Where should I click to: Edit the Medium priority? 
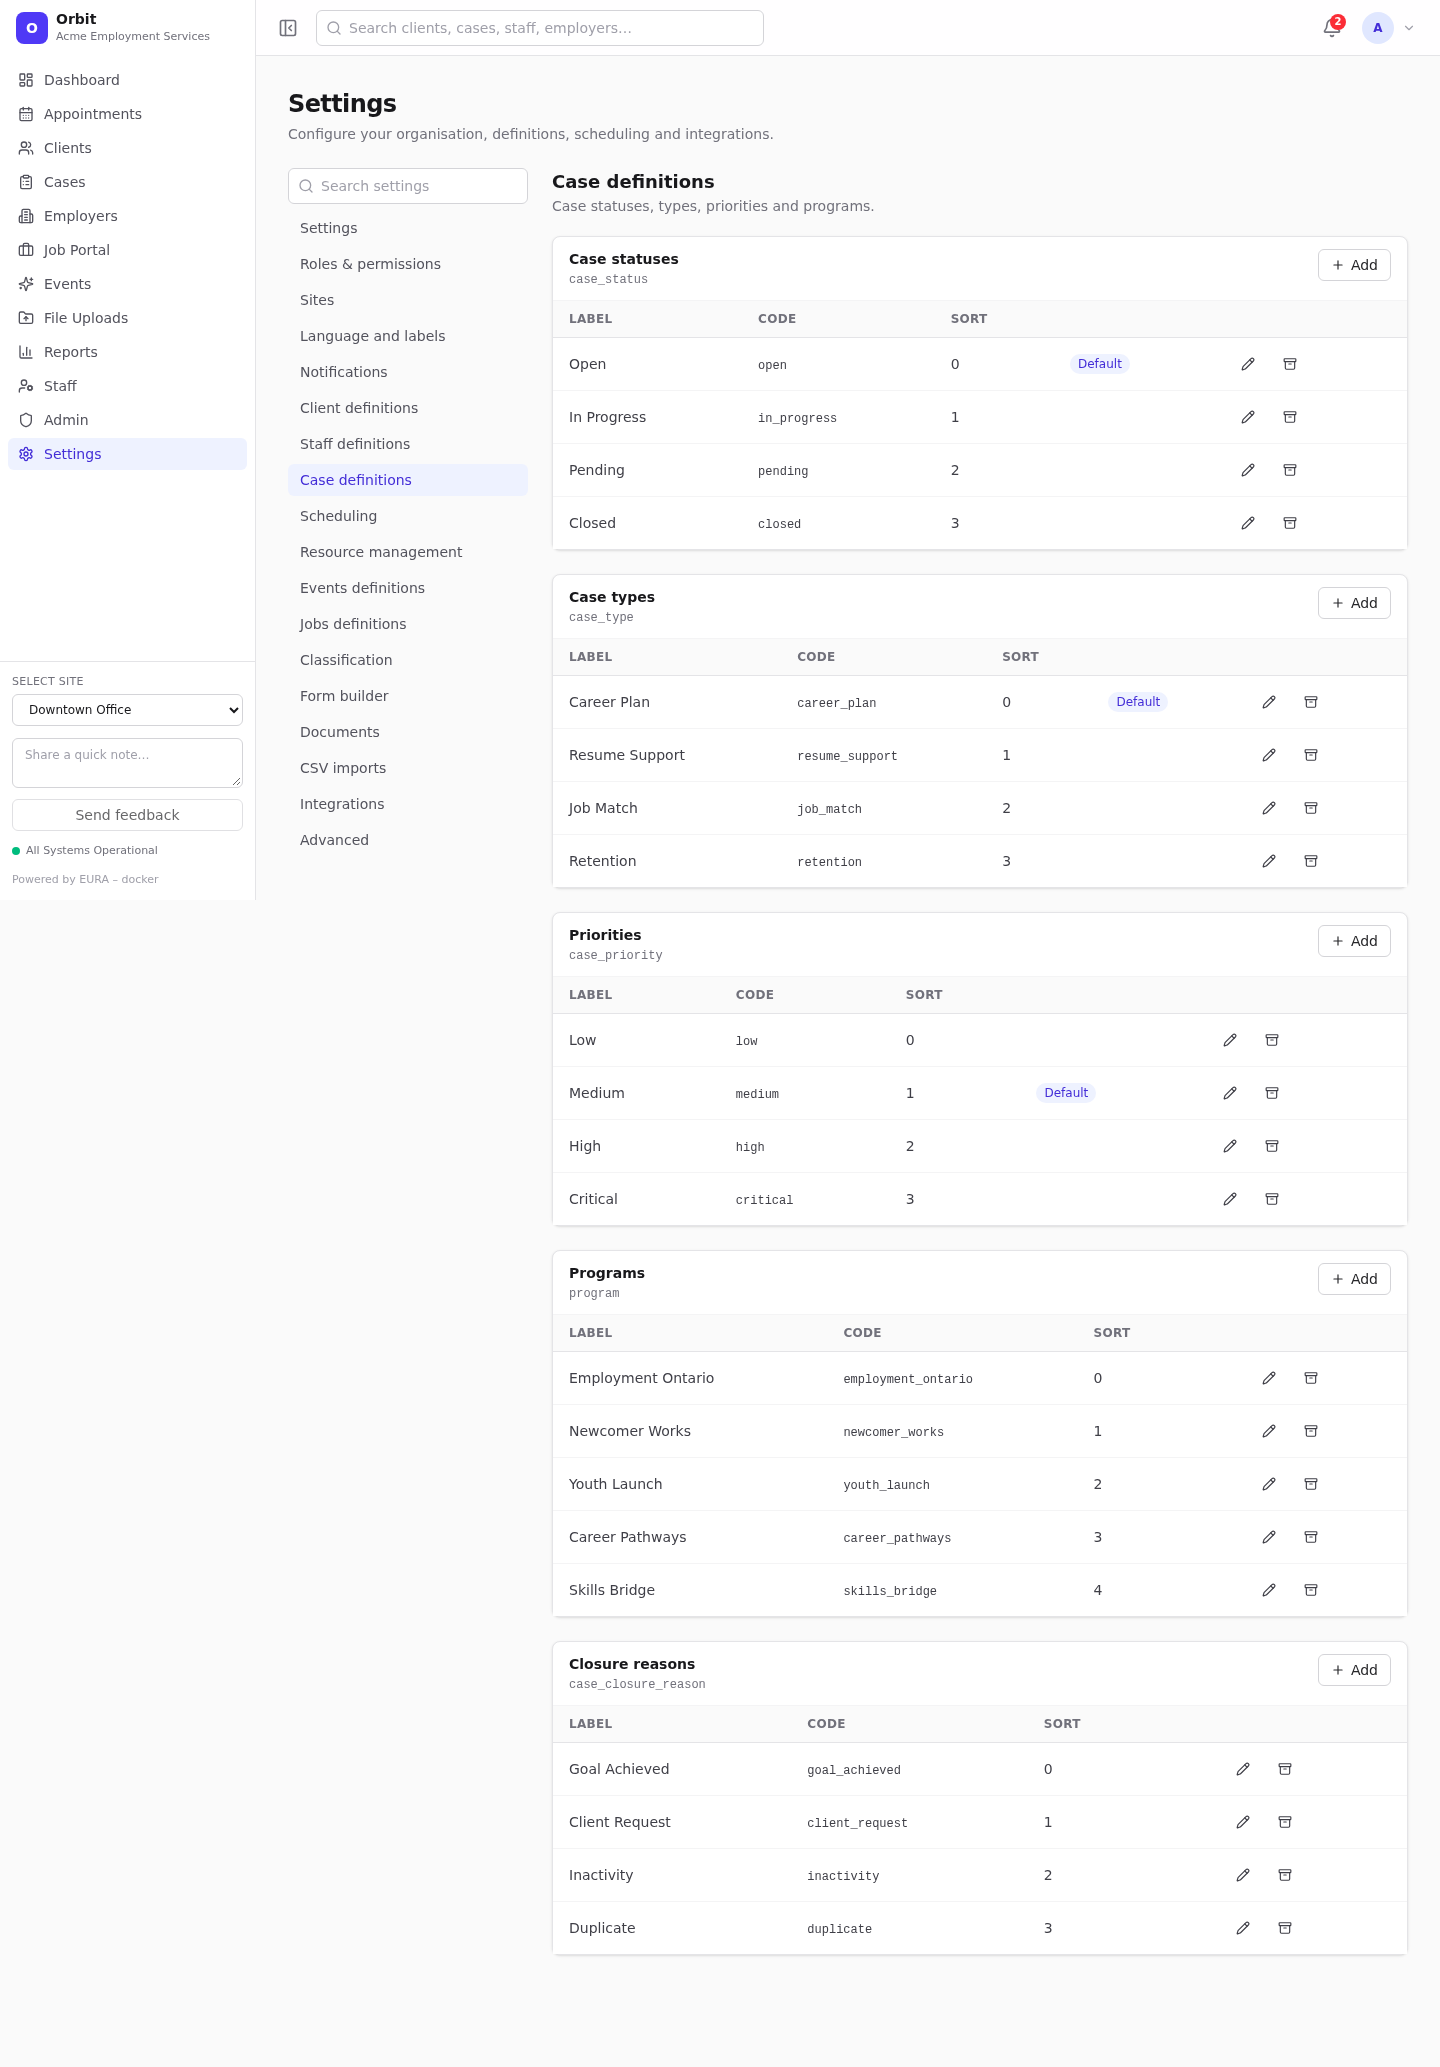click(x=1230, y=1093)
